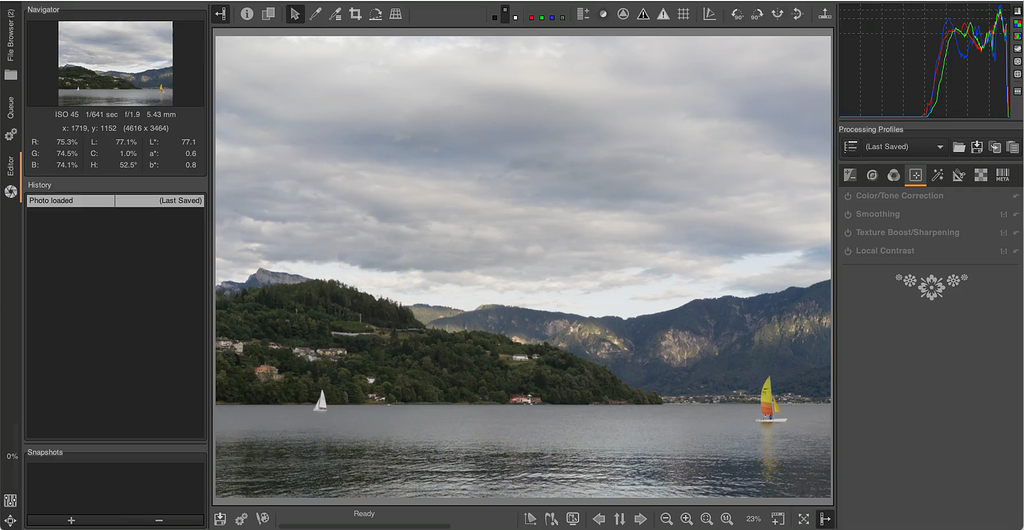The image size is (1024, 530).
Task: Click the Navigator preview thumbnail
Action: click(115, 62)
